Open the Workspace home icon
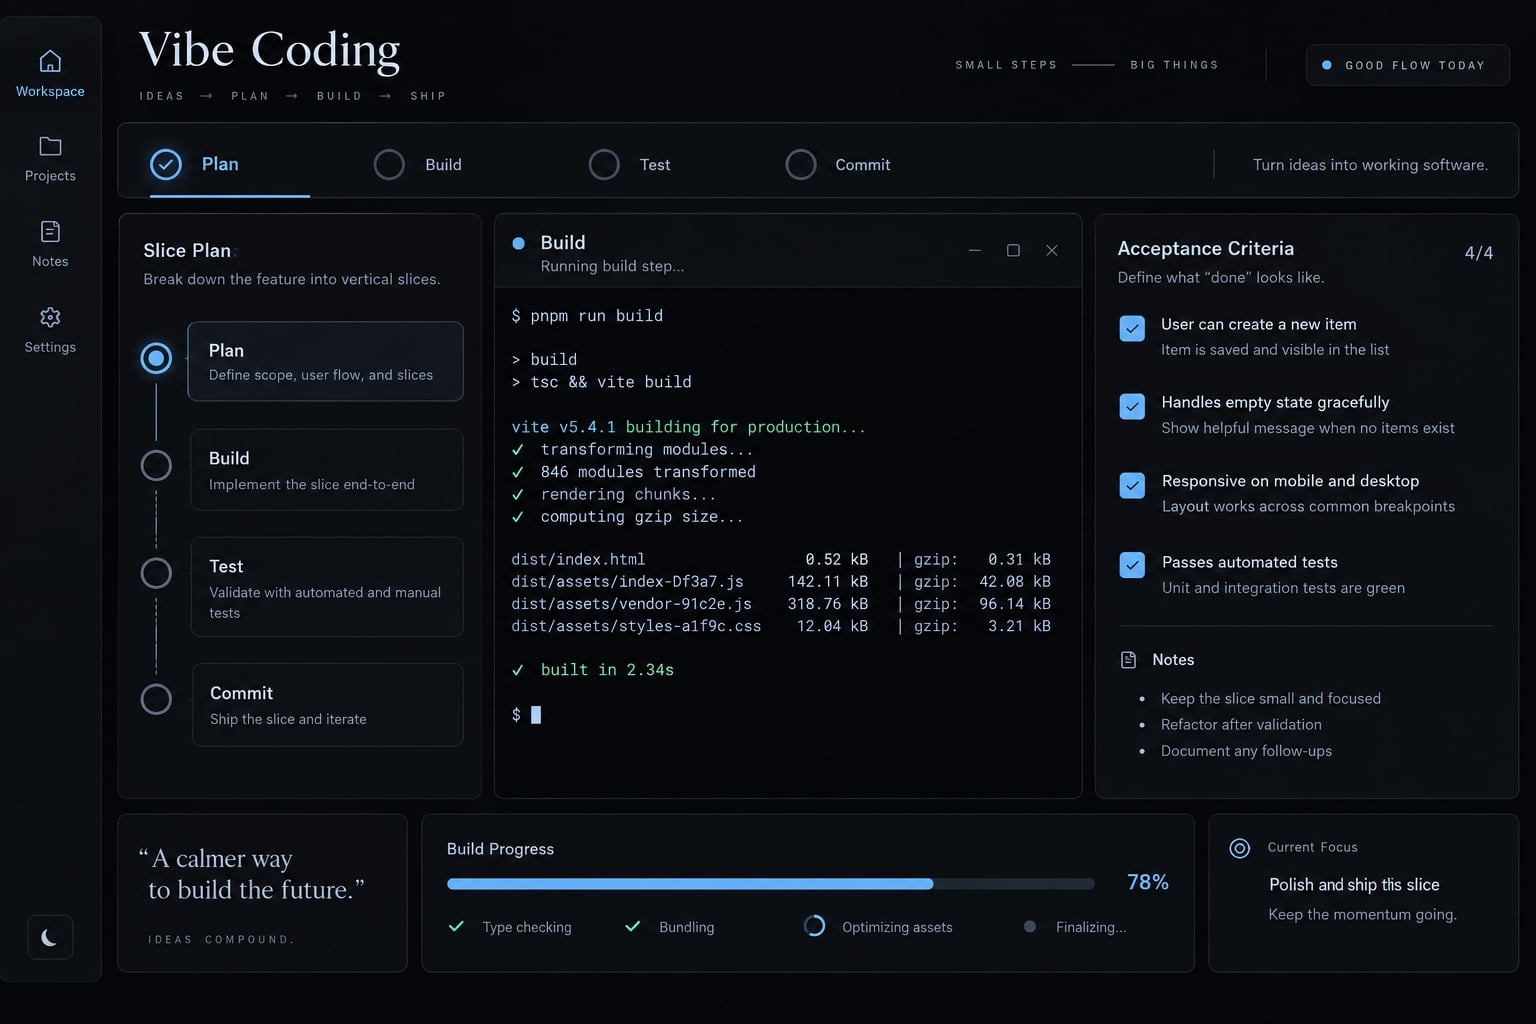This screenshot has height=1024, width=1536. [50, 61]
